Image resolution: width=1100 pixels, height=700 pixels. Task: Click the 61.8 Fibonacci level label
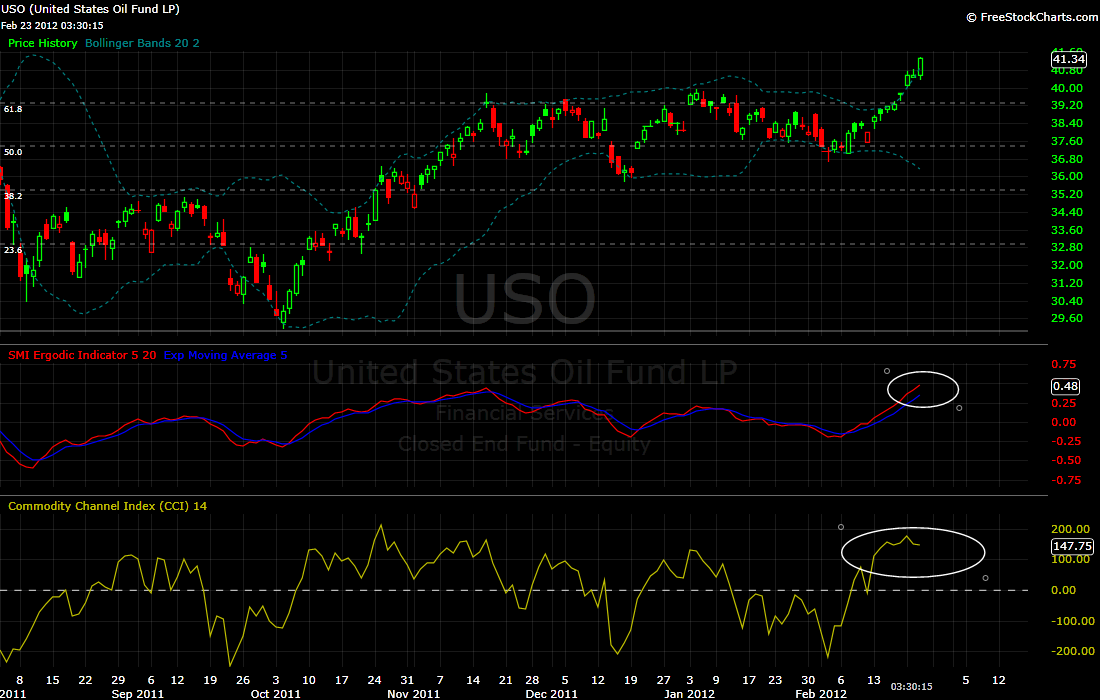[x=13, y=109]
